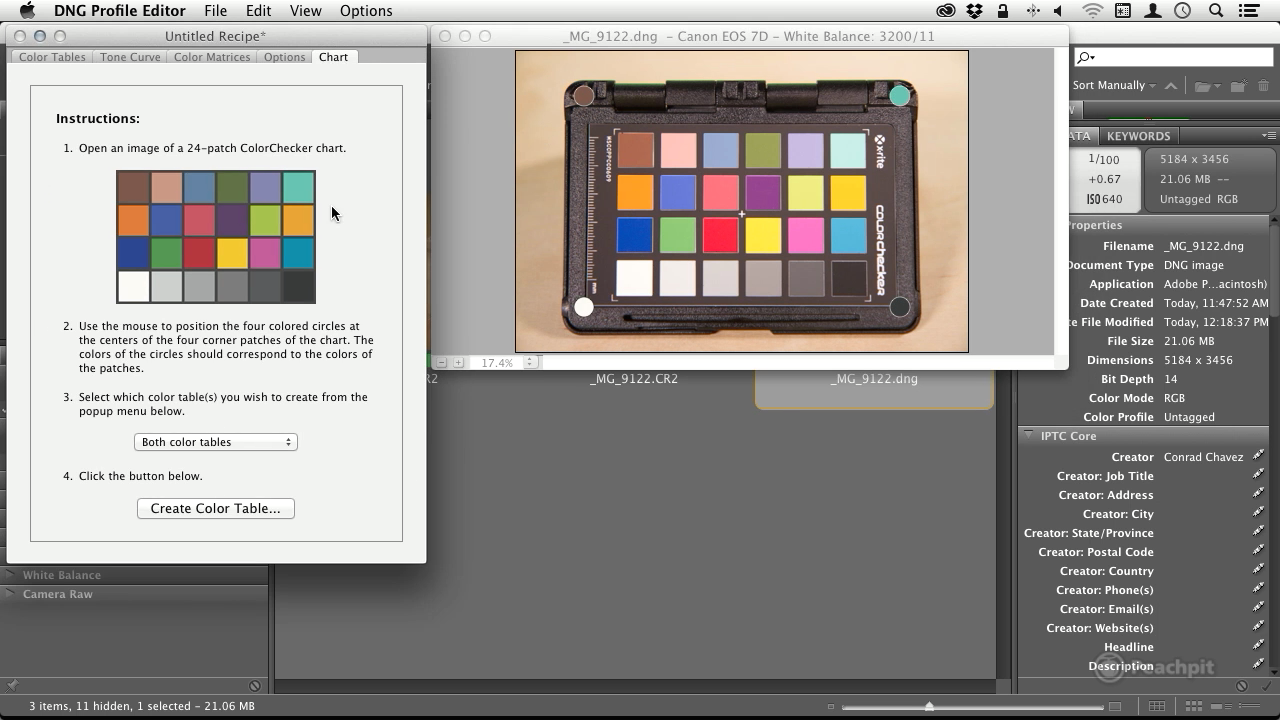Select the Color Matrices tab
The width and height of the screenshot is (1280, 720).
pyautogui.click(x=212, y=57)
